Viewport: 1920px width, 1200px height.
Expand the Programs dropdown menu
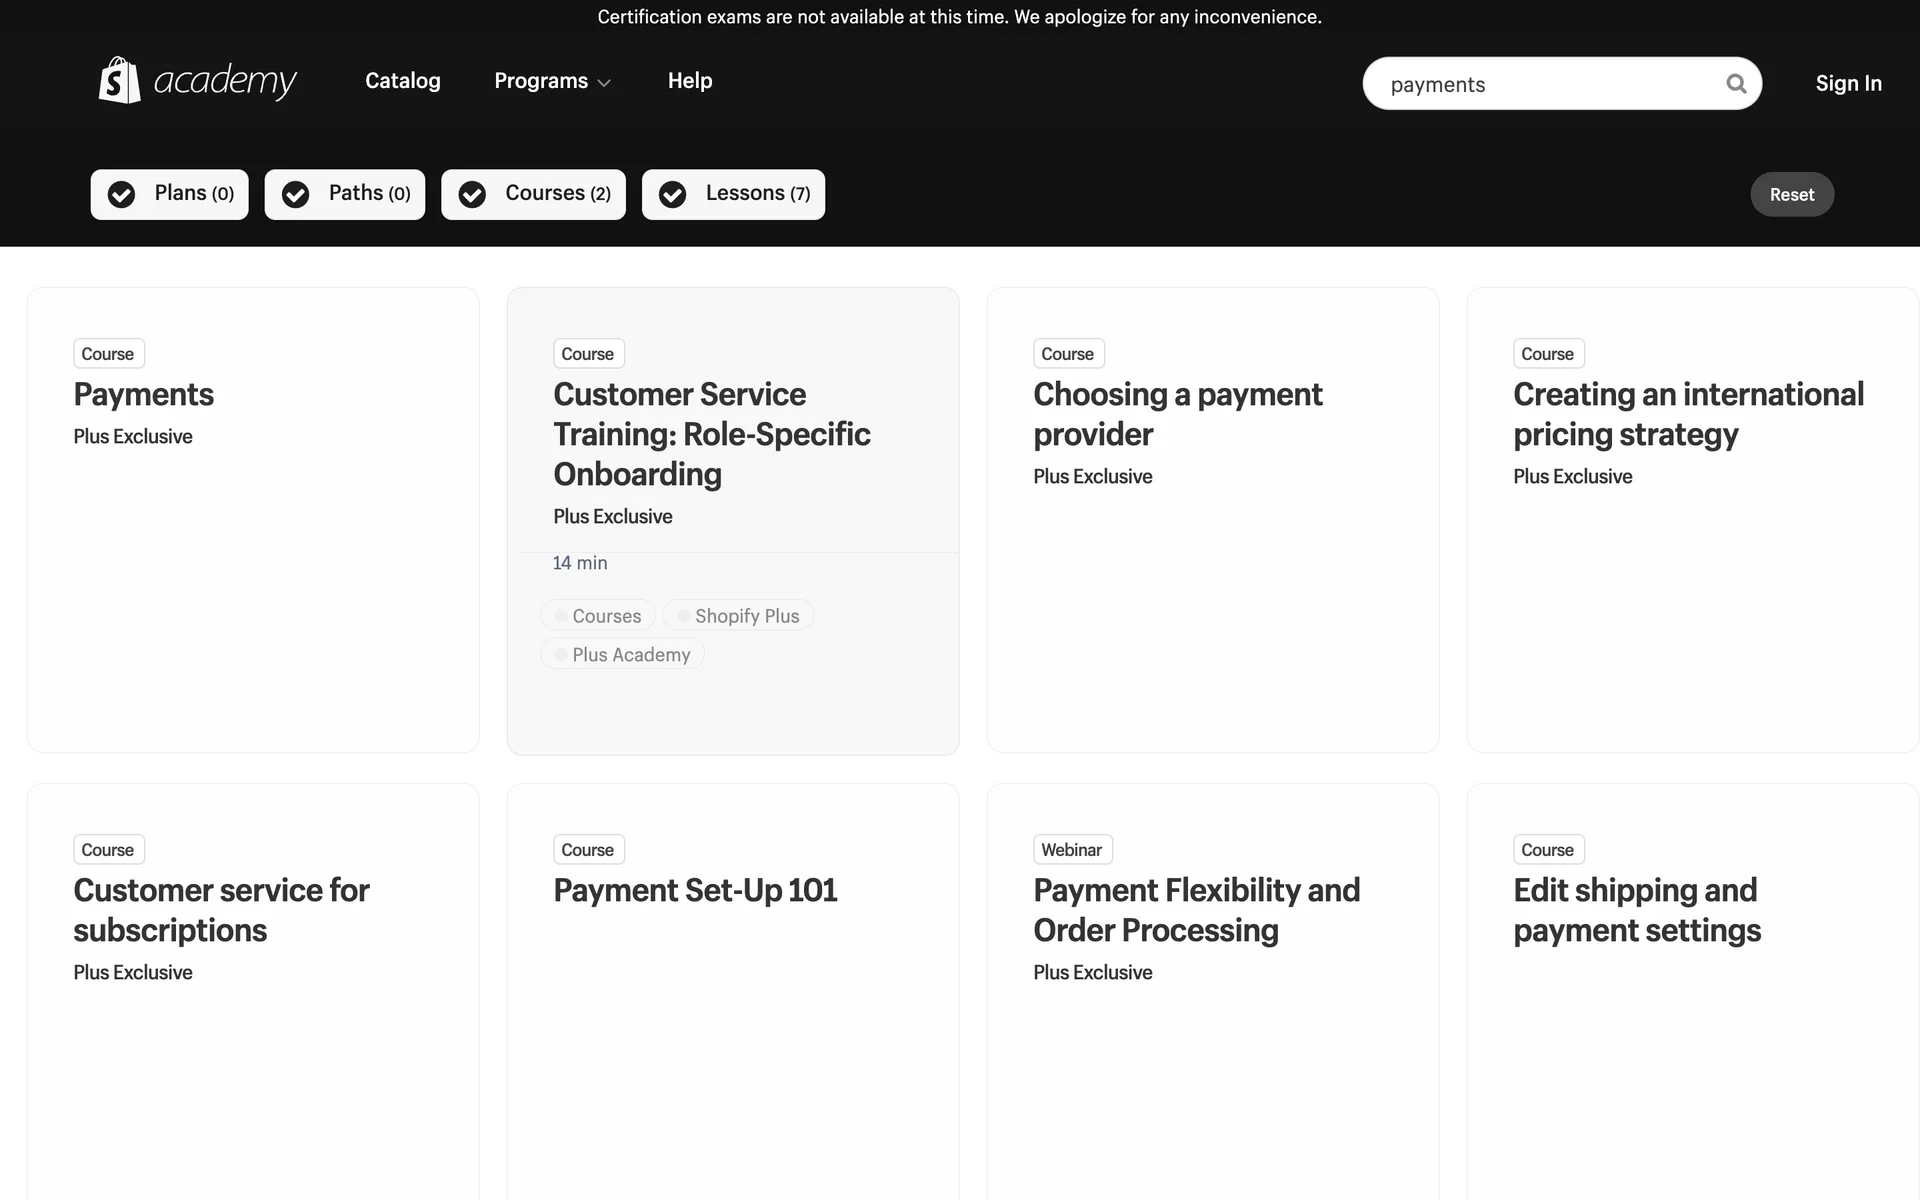[552, 81]
